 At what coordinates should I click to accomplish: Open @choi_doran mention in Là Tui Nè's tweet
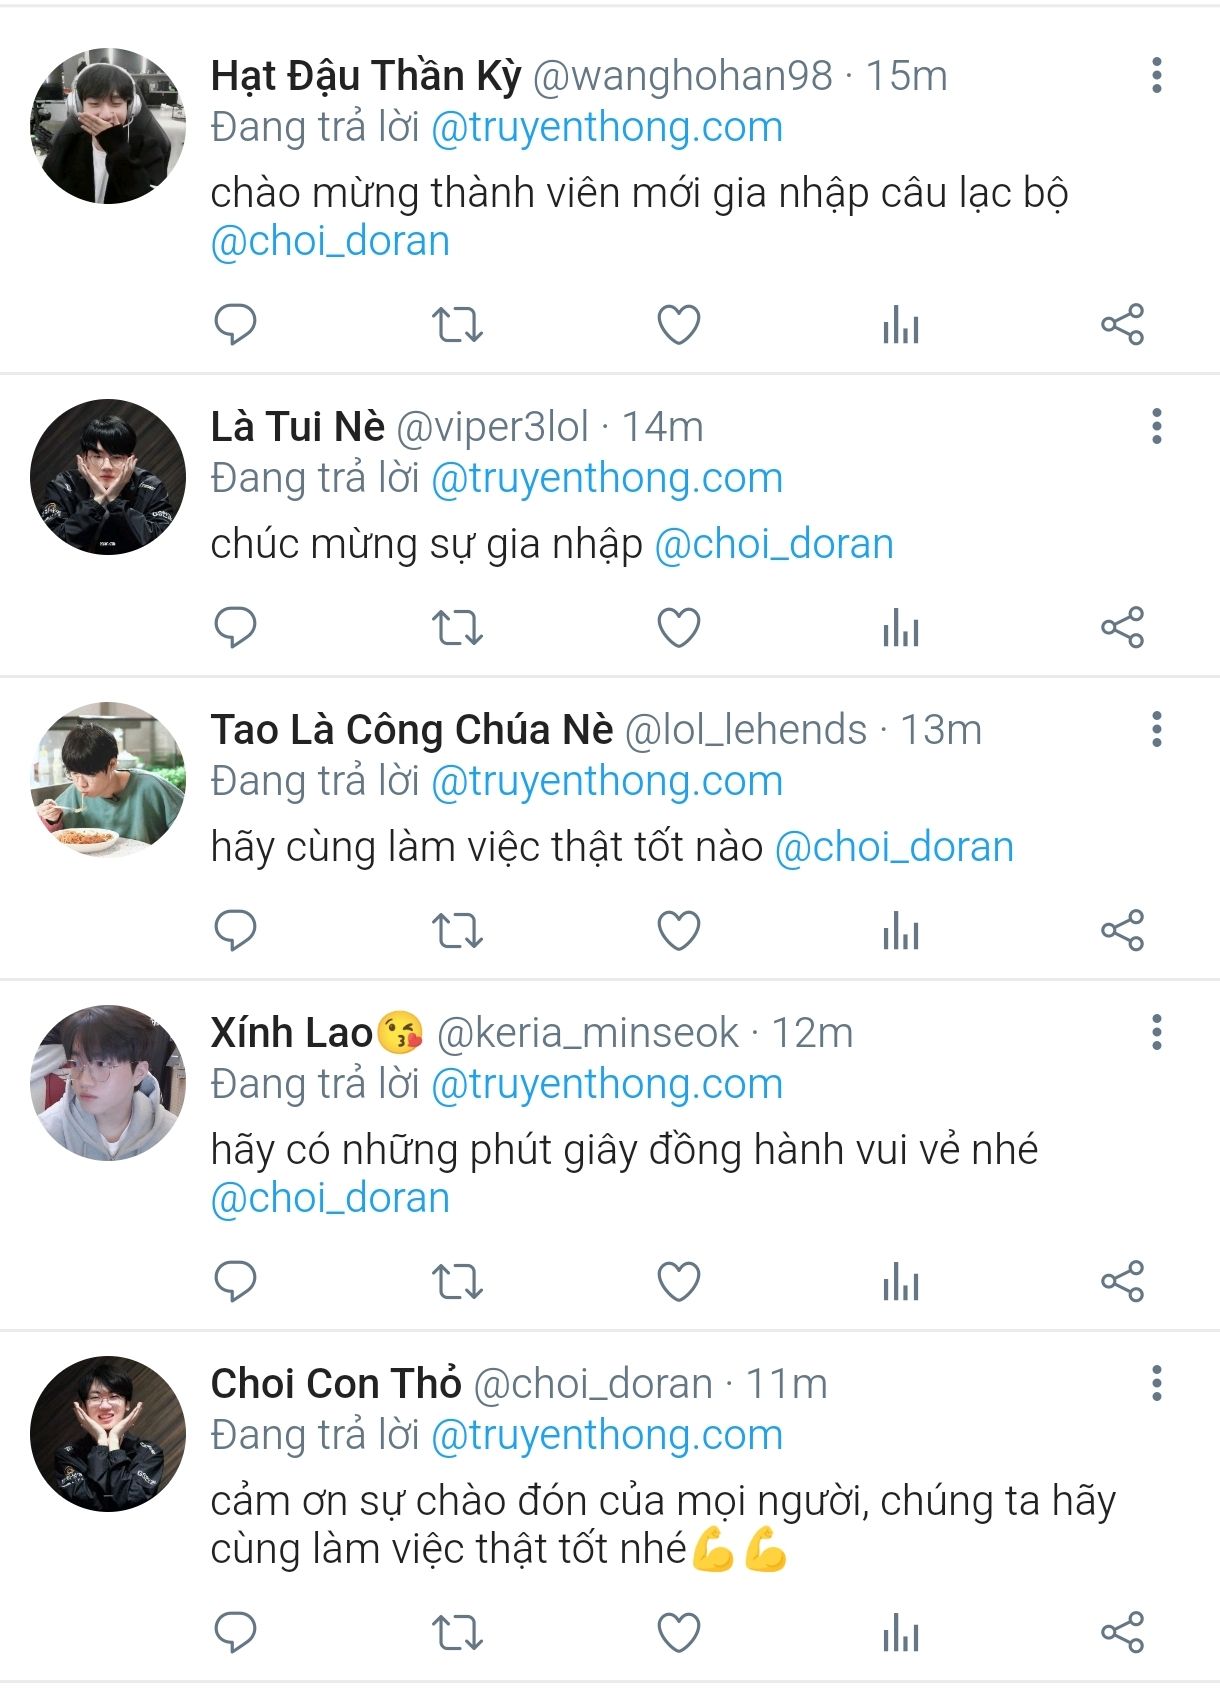click(774, 544)
